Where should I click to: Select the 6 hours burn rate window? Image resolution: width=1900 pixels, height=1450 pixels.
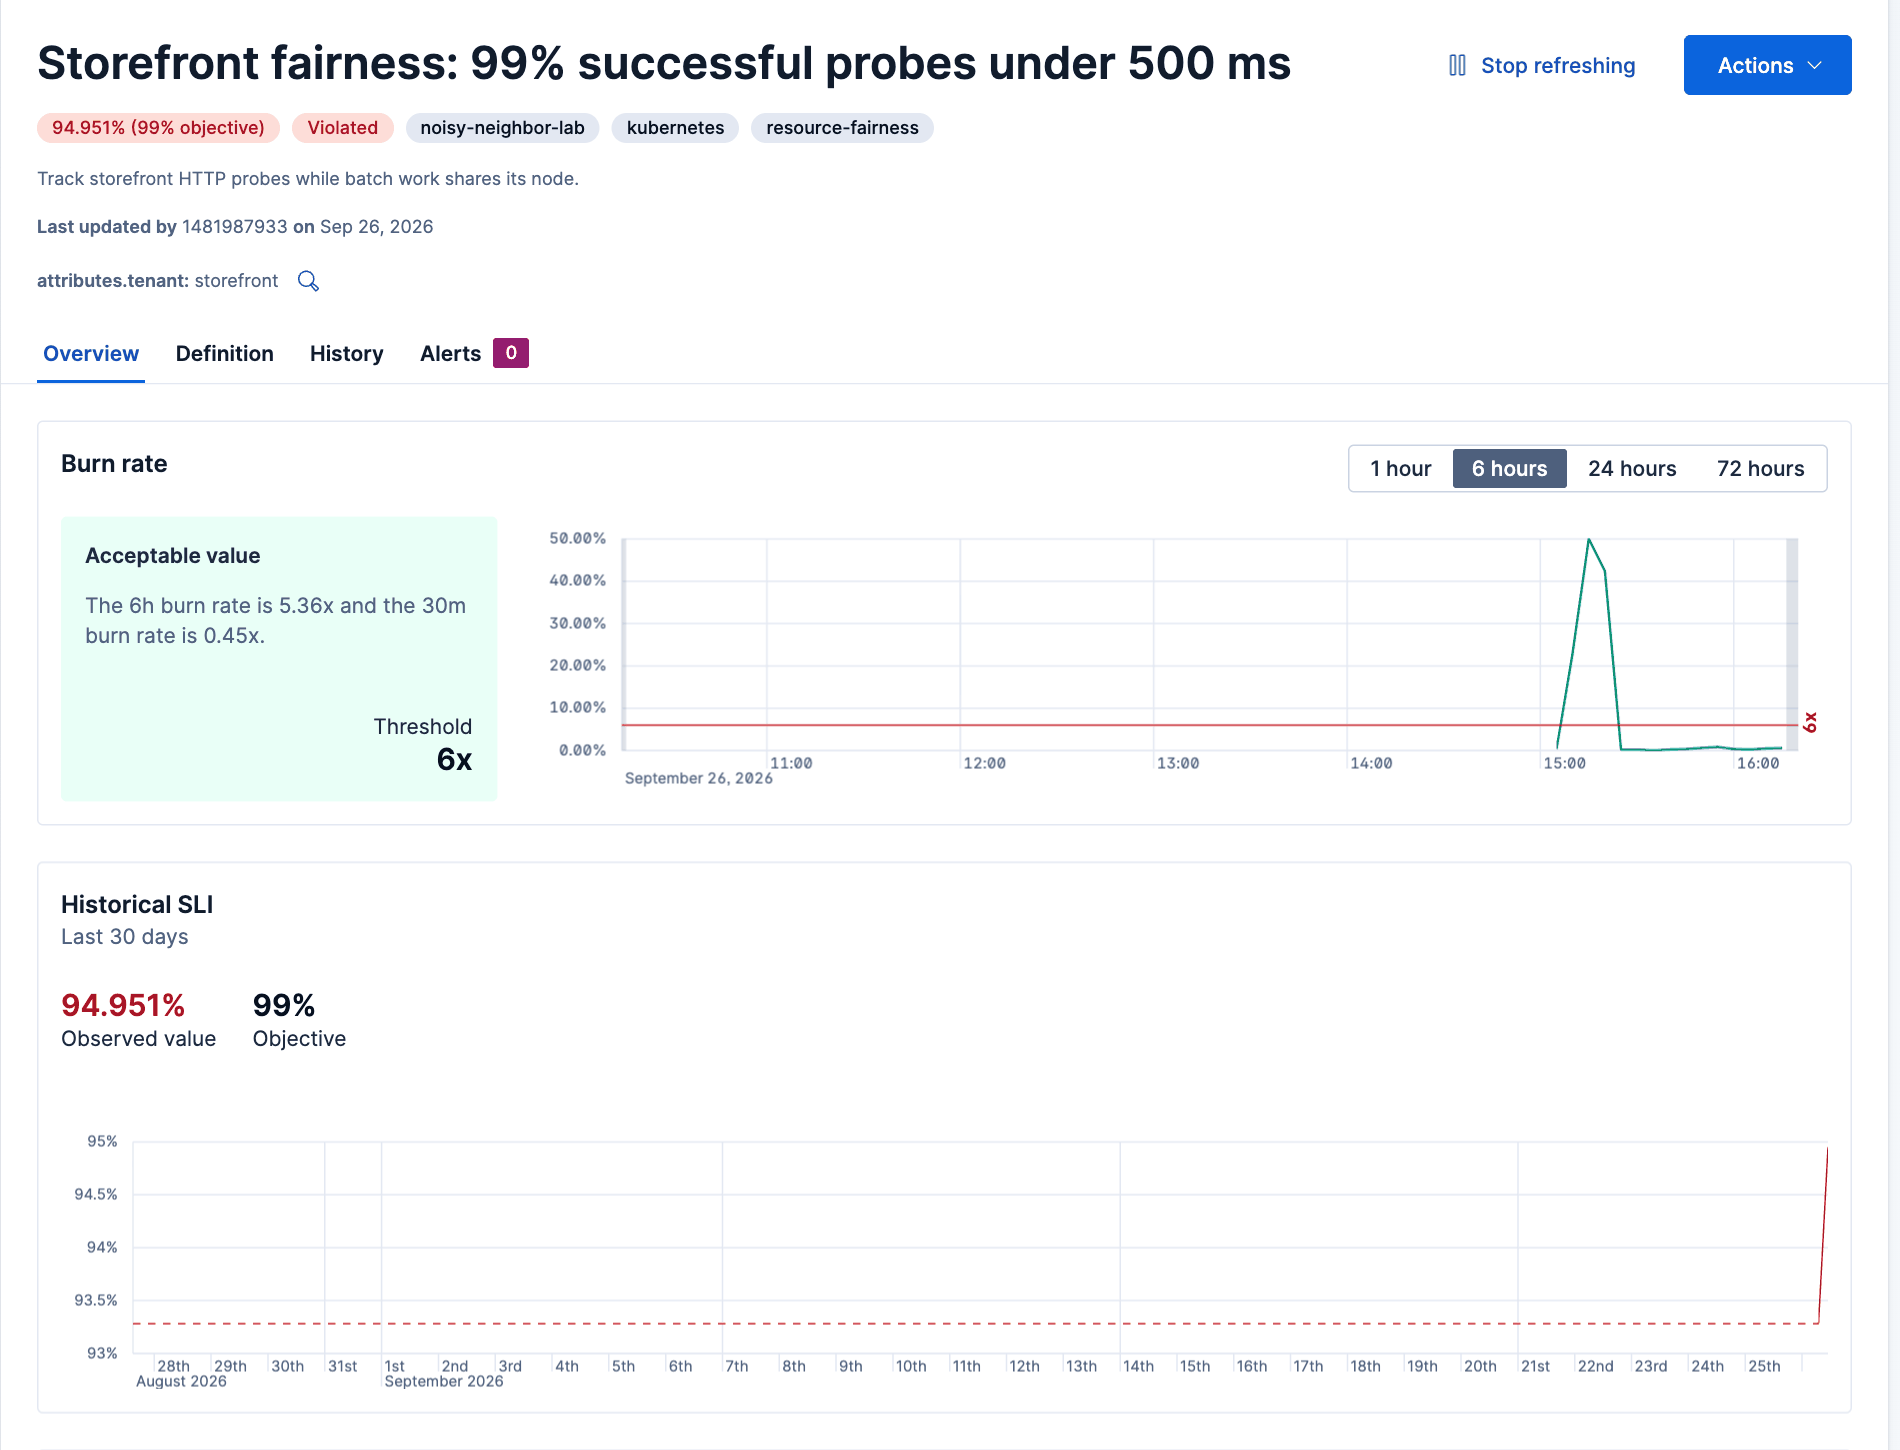coord(1509,469)
